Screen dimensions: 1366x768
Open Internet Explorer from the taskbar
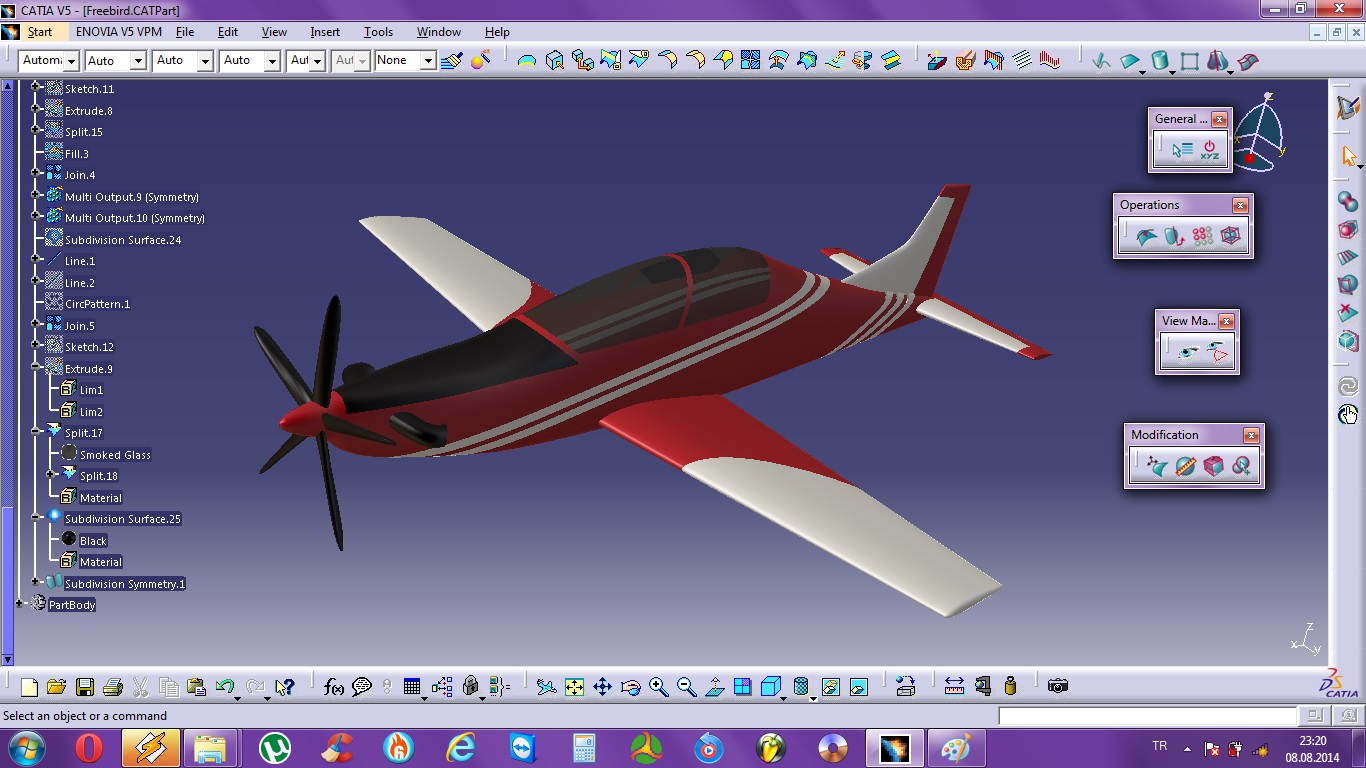pyautogui.click(x=461, y=748)
